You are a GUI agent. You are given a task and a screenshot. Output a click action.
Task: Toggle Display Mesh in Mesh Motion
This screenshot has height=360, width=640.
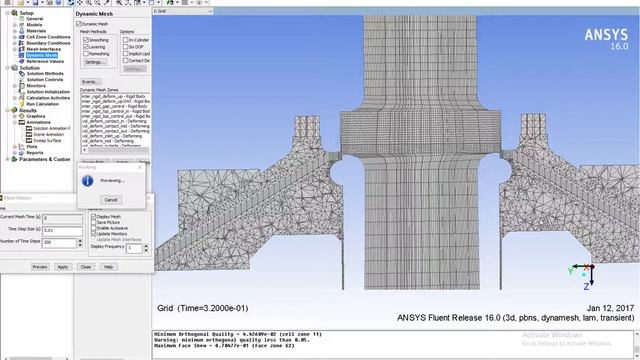(x=93, y=217)
